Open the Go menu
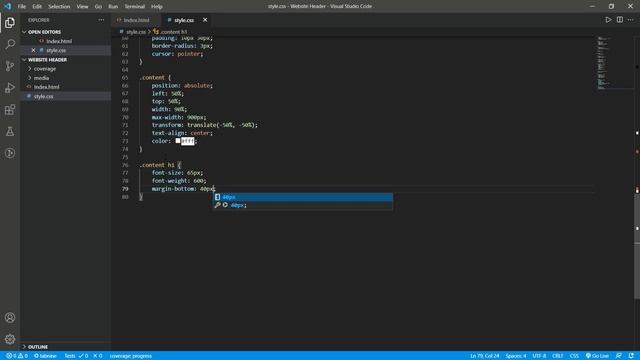The image size is (640, 360). [x=98, y=6]
